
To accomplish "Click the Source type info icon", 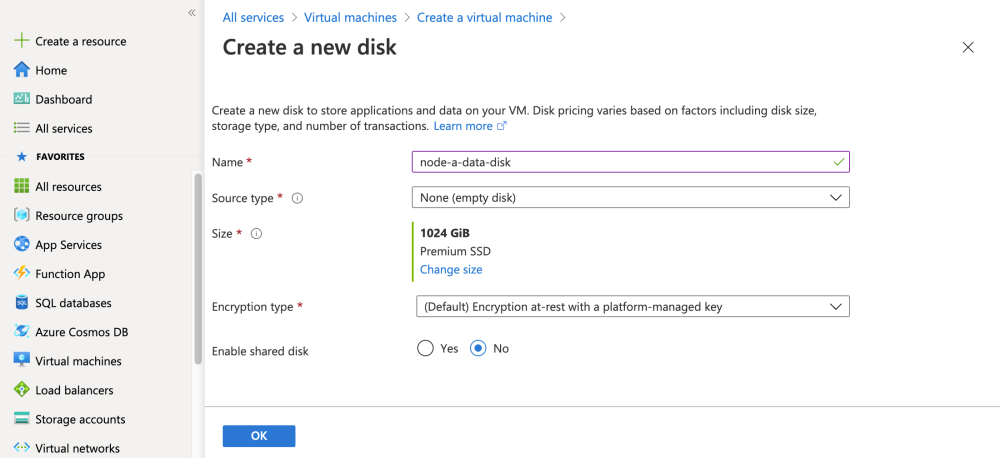I will click(297, 198).
